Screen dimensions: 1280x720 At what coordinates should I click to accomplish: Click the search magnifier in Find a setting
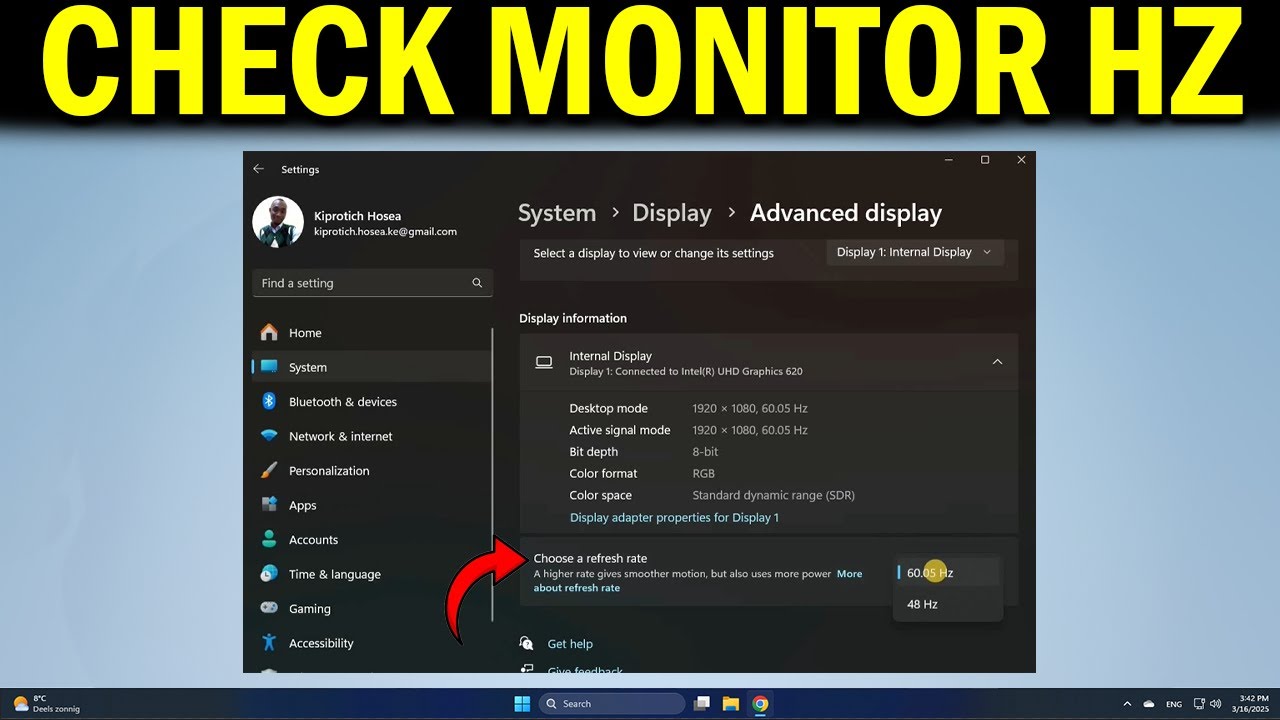(477, 283)
